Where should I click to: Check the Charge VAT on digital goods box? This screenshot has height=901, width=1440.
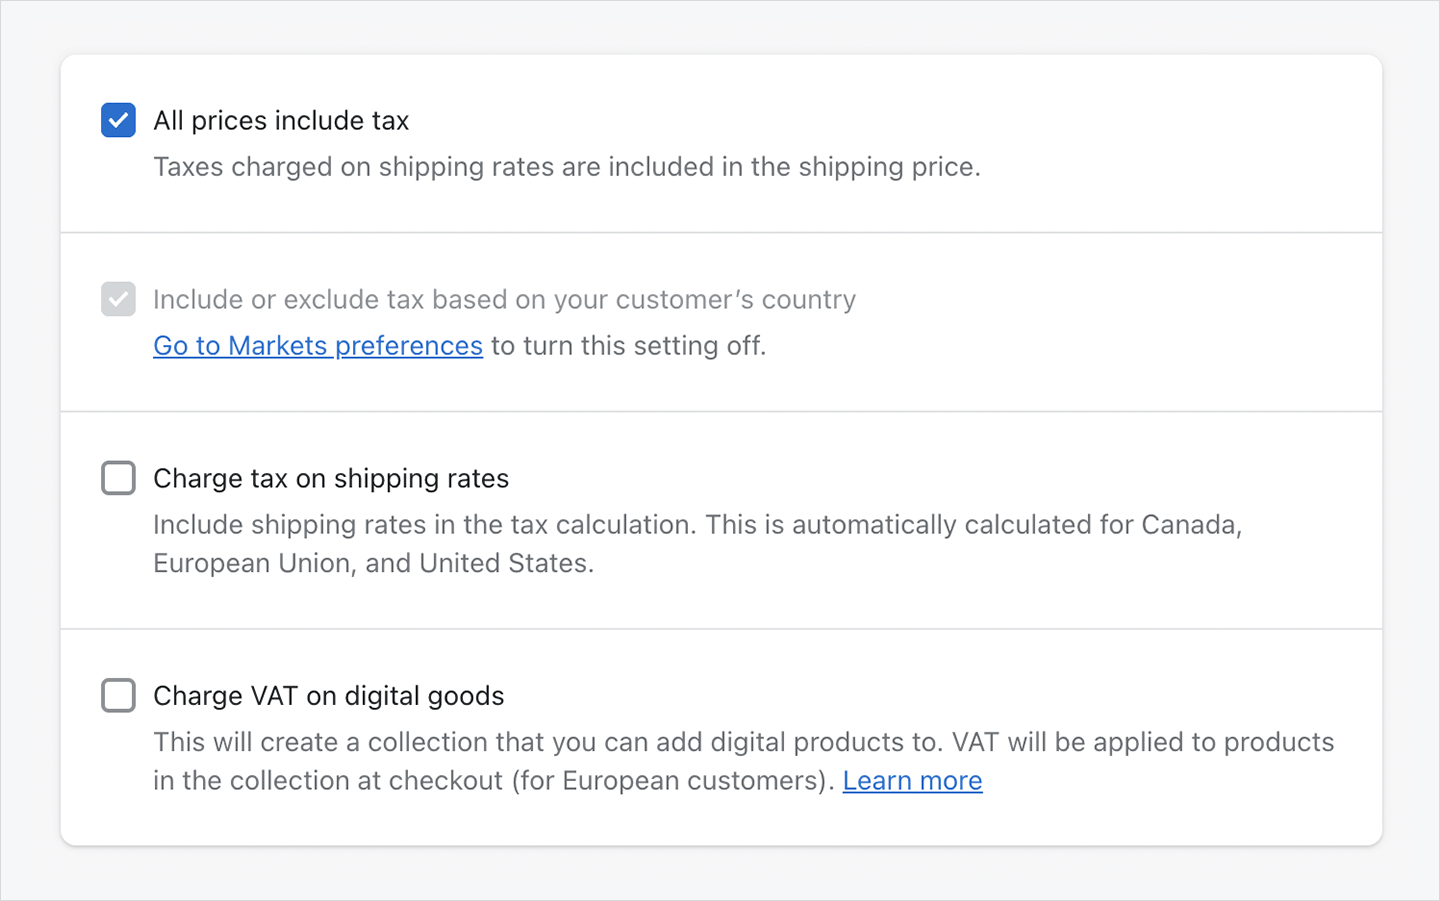pyautogui.click(x=118, y=695)
